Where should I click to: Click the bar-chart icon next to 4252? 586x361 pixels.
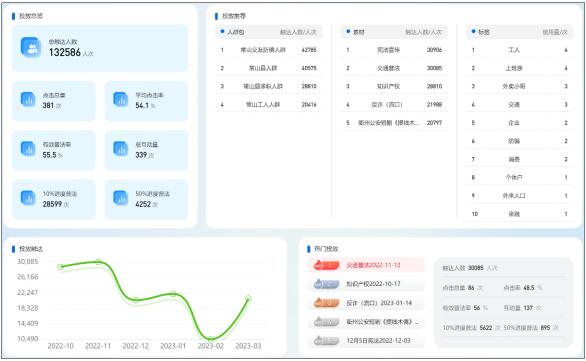[x=120, y=198]
